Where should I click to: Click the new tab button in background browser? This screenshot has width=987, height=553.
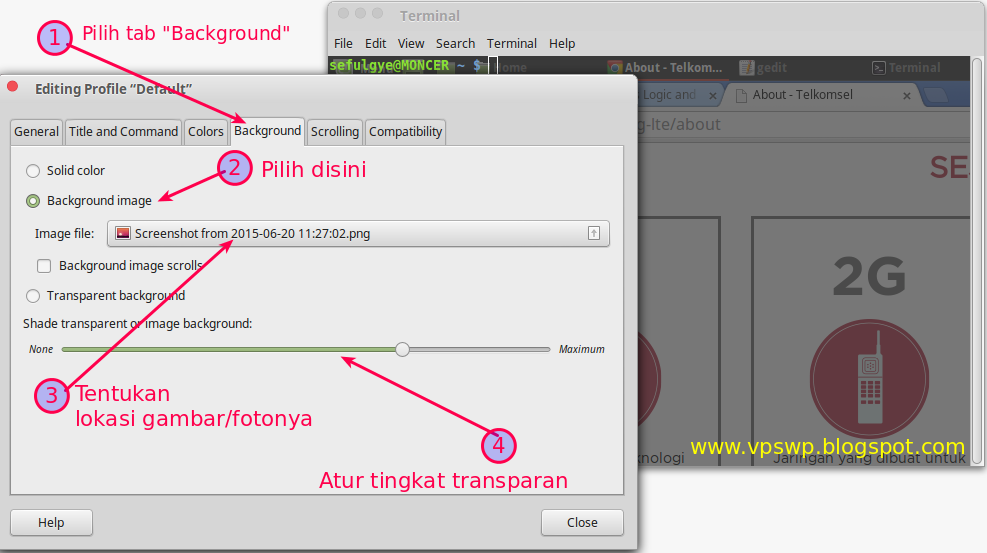coord(936,95)
